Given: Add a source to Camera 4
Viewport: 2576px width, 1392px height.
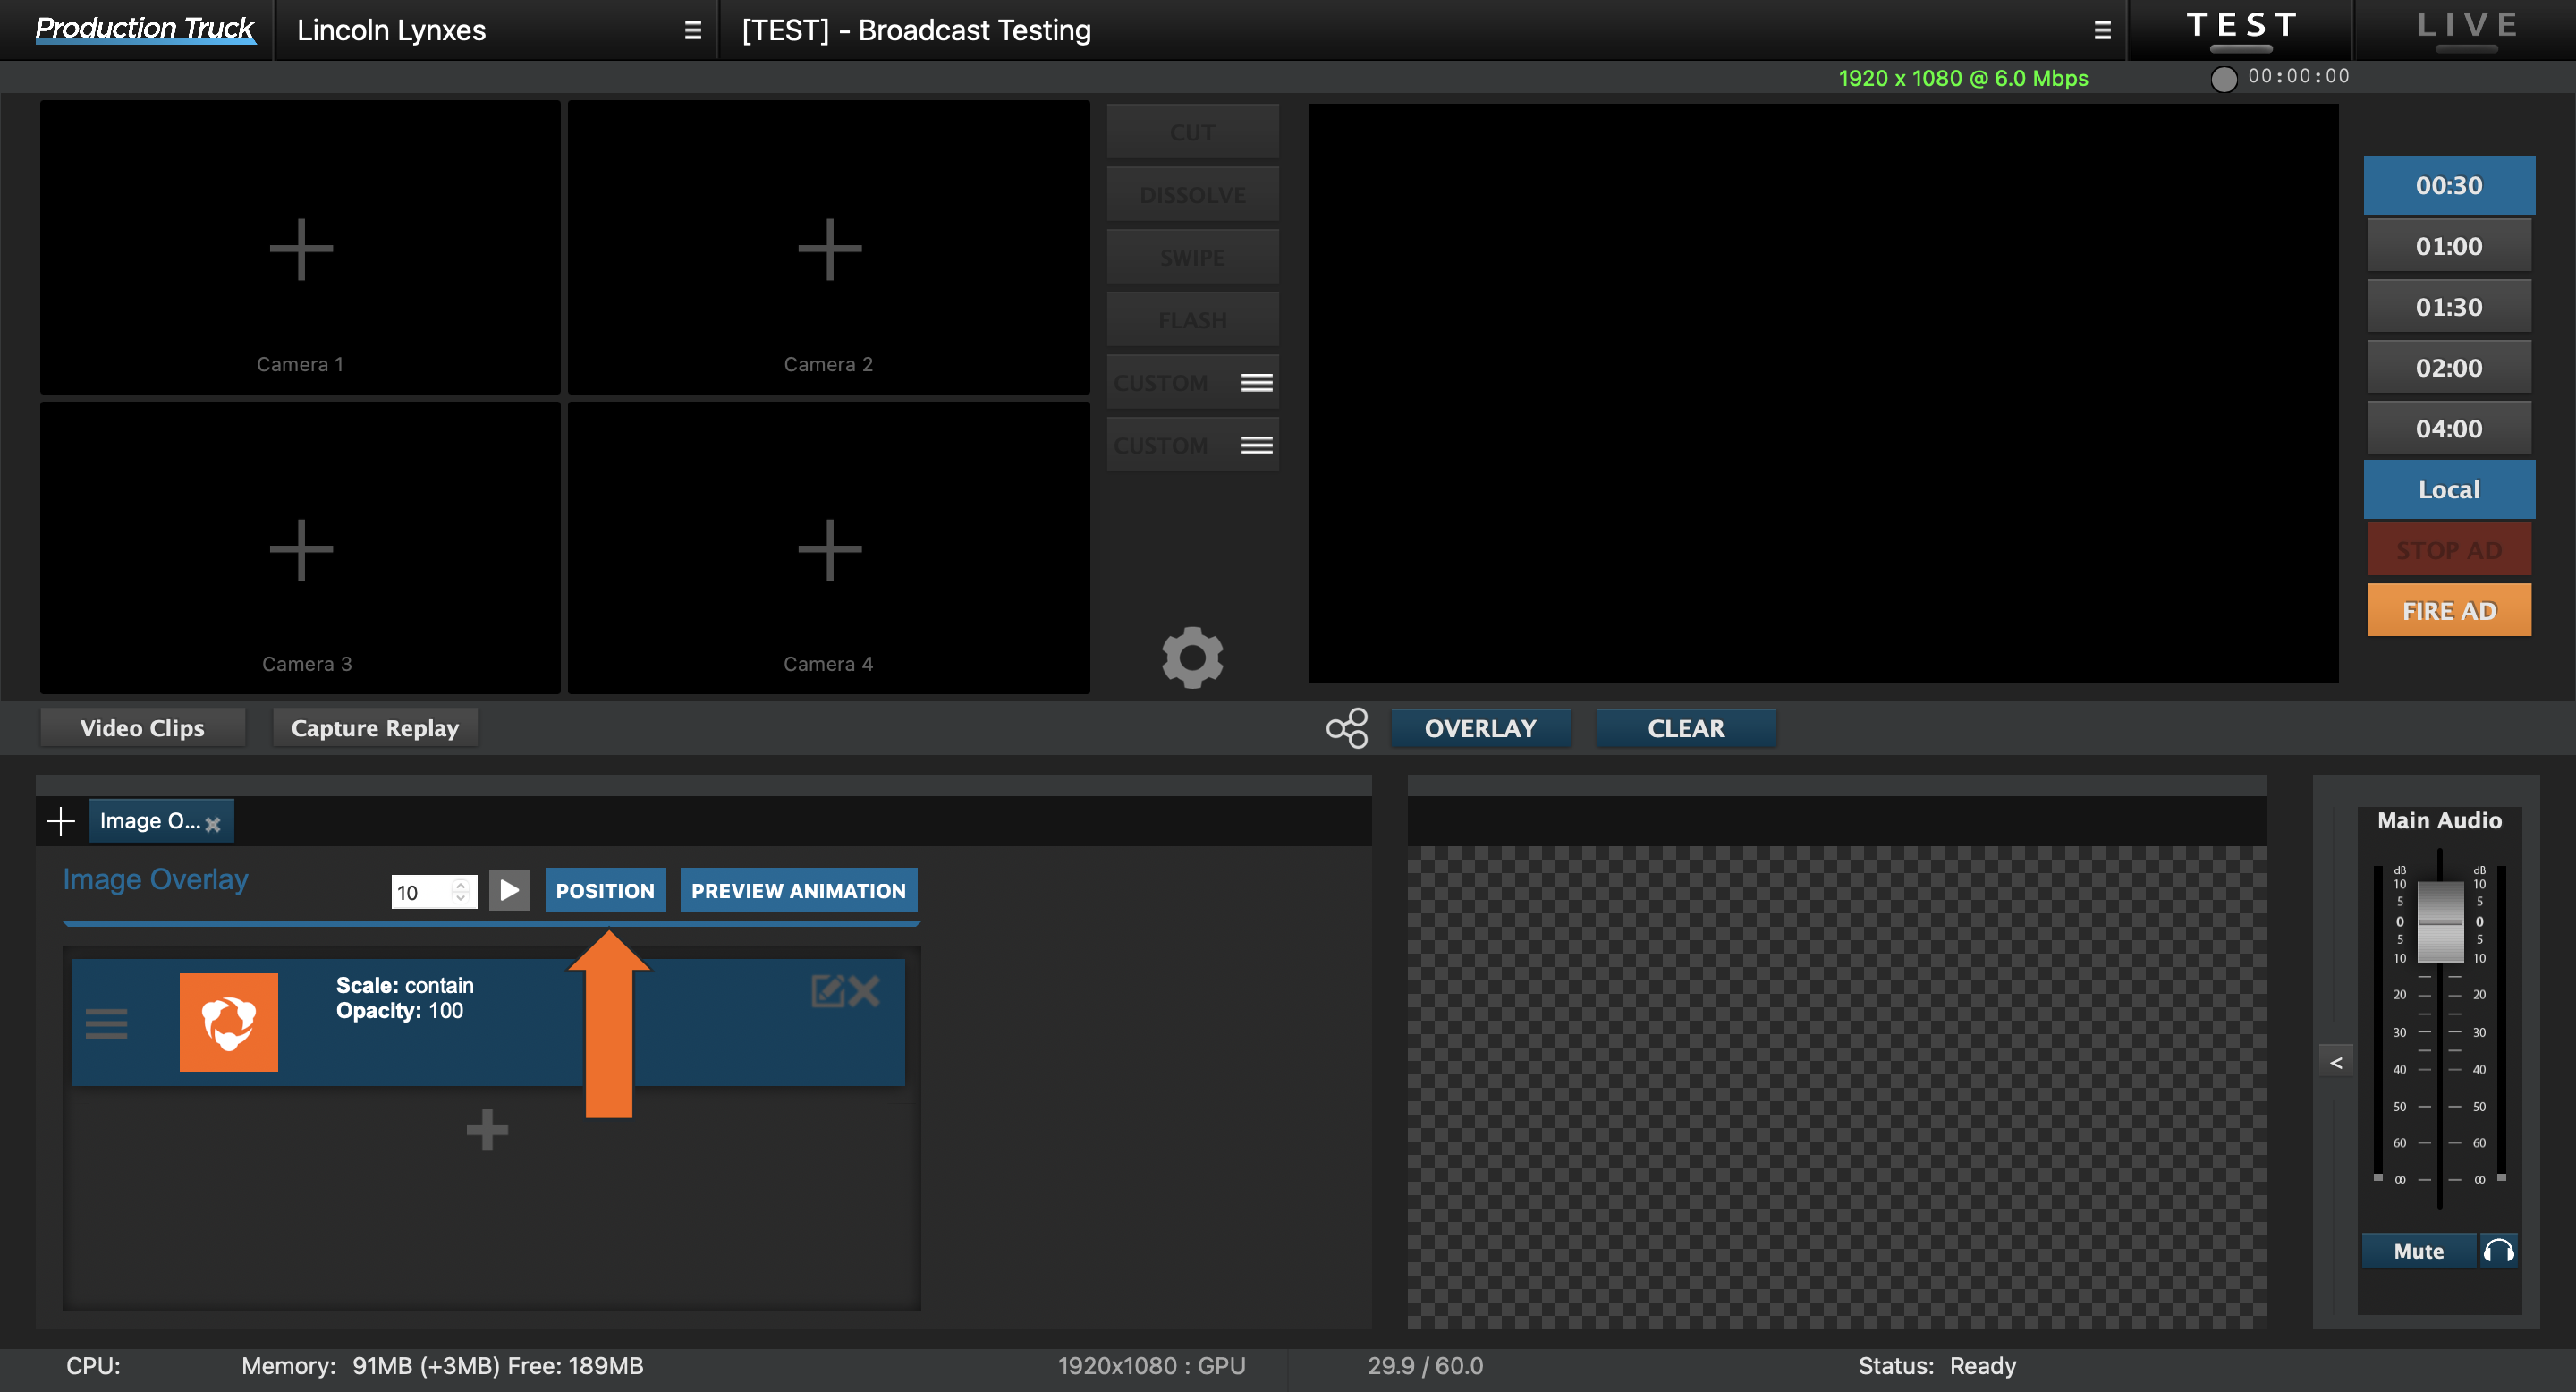Looking at the screenshot, I should pos(829,549).
